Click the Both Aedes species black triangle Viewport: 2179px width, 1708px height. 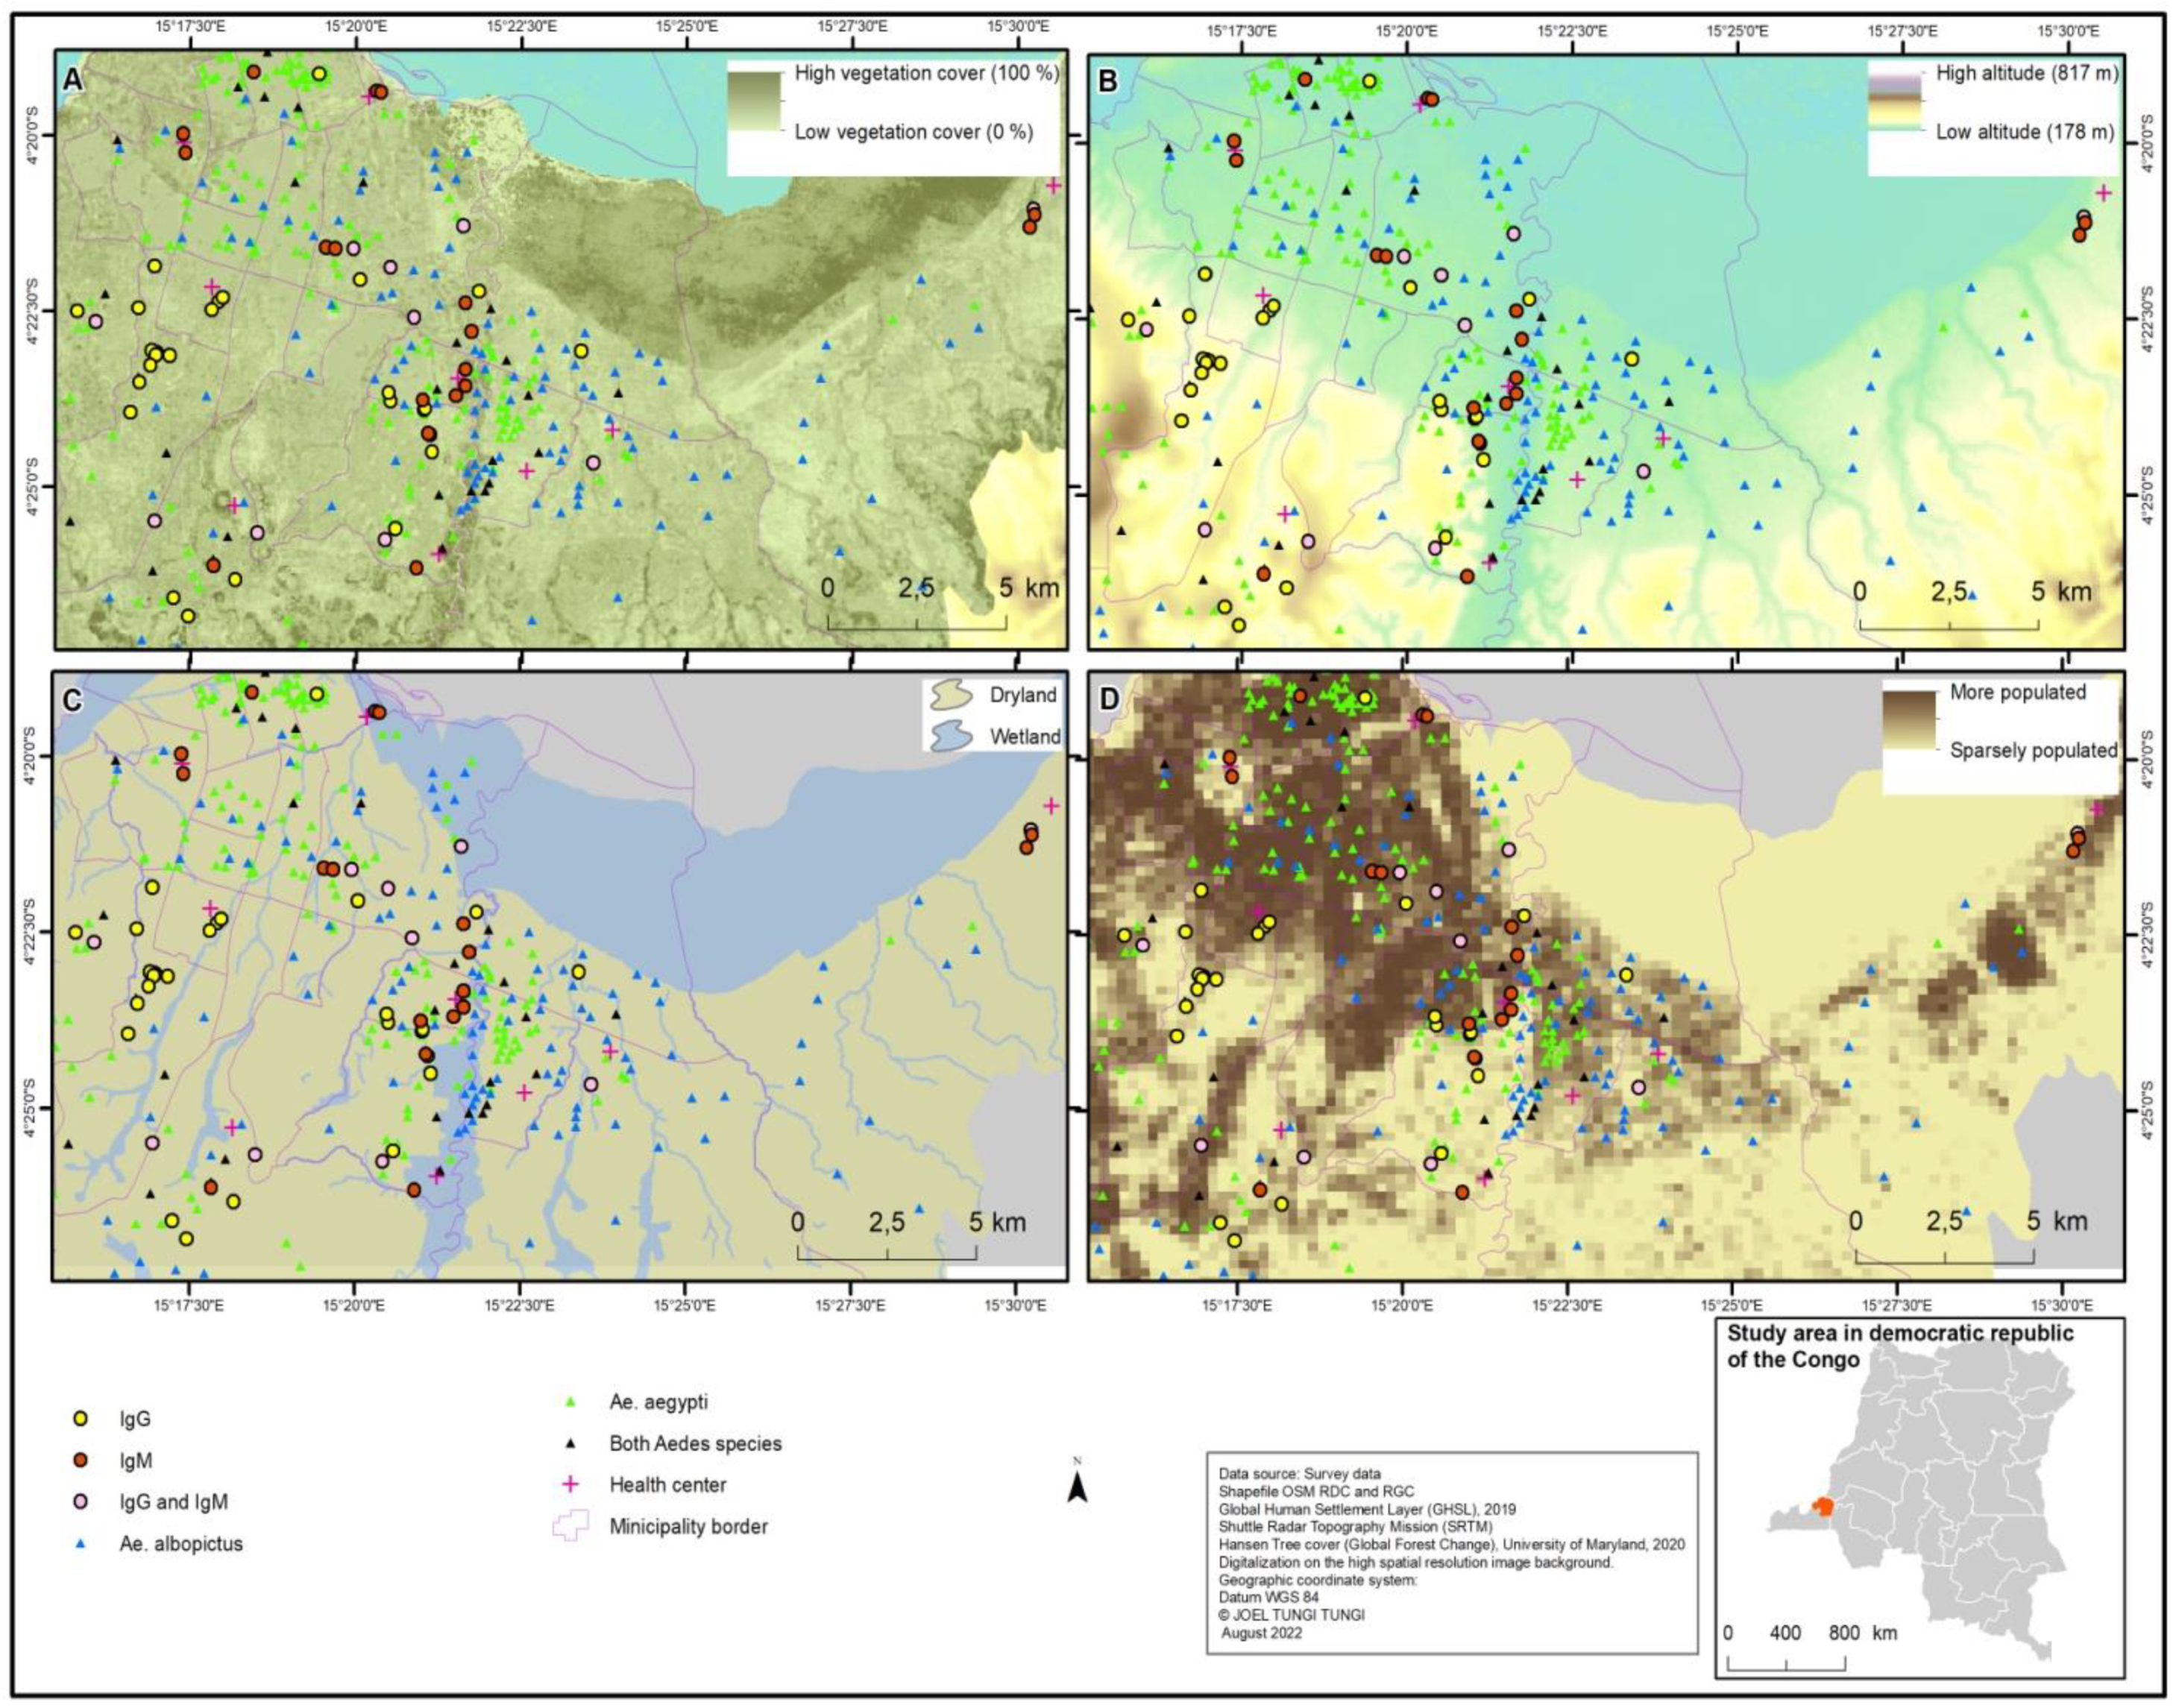tap(570, 1444)
